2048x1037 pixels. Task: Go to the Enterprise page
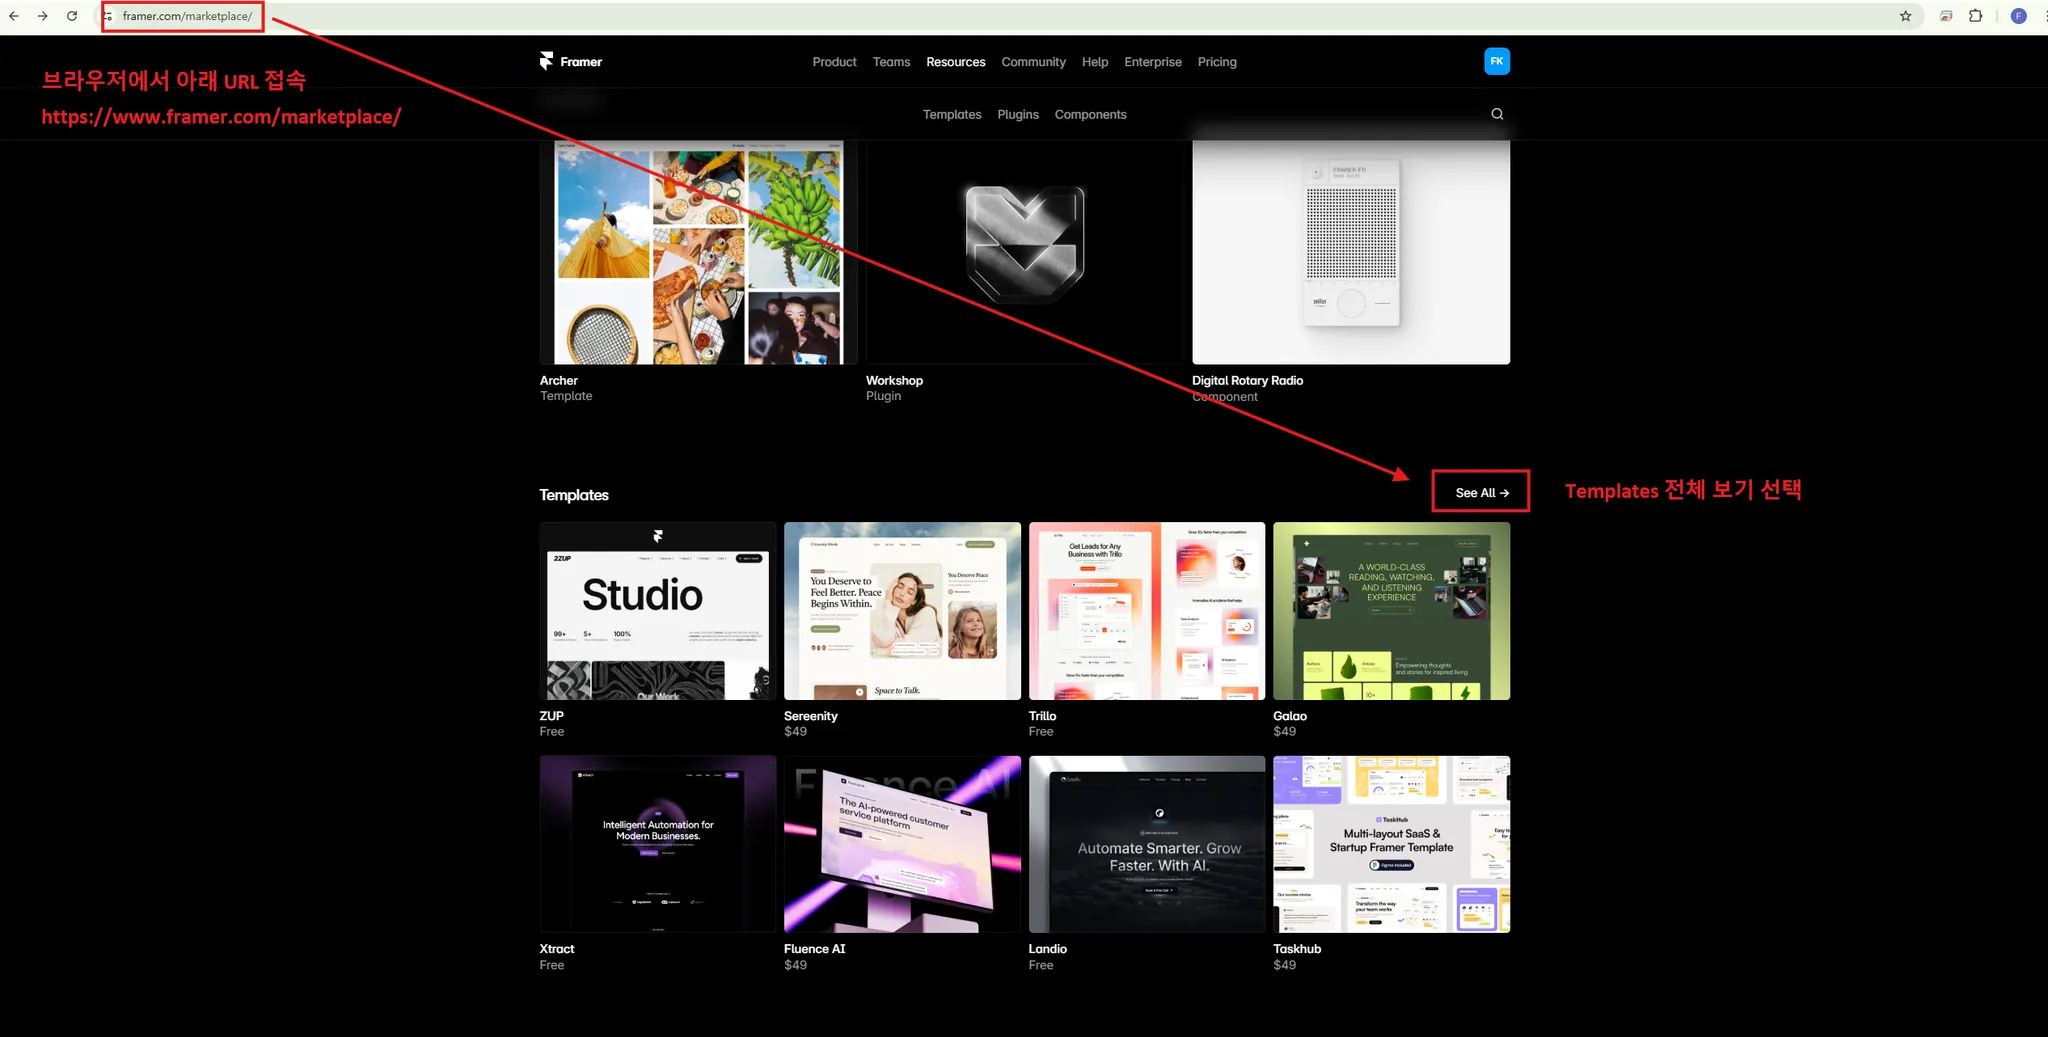(x=1152, y=62)
